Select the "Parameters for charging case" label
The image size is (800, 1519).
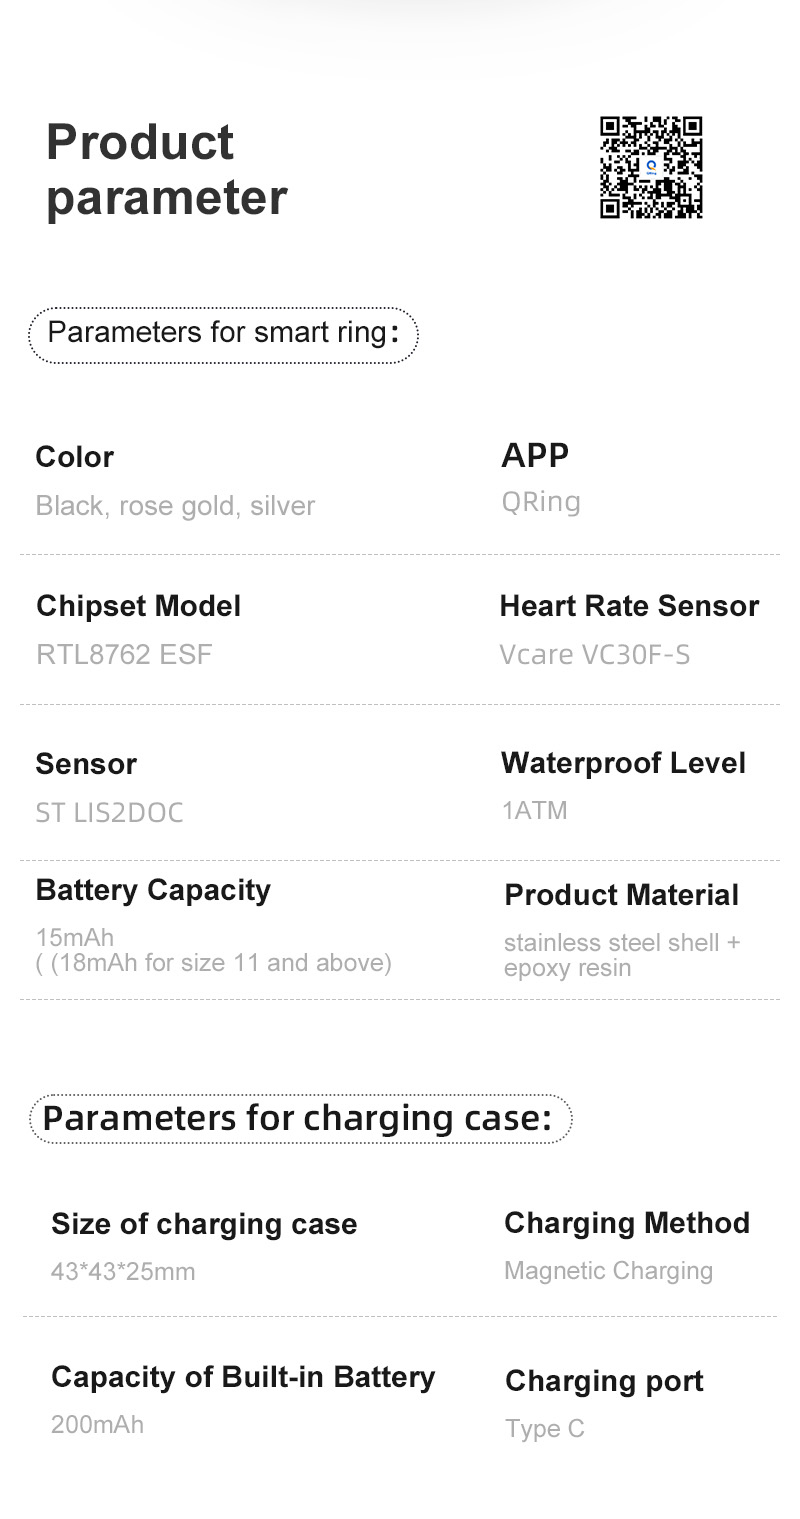click(298, 1118)
